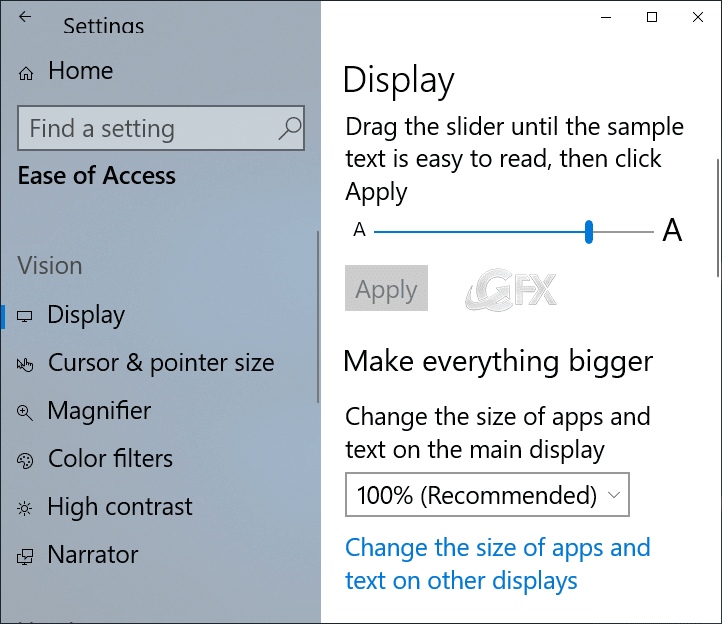Open the 100% (Recommended) scaling dropdown
722x624 pixels.
click(x=487, y=495)
